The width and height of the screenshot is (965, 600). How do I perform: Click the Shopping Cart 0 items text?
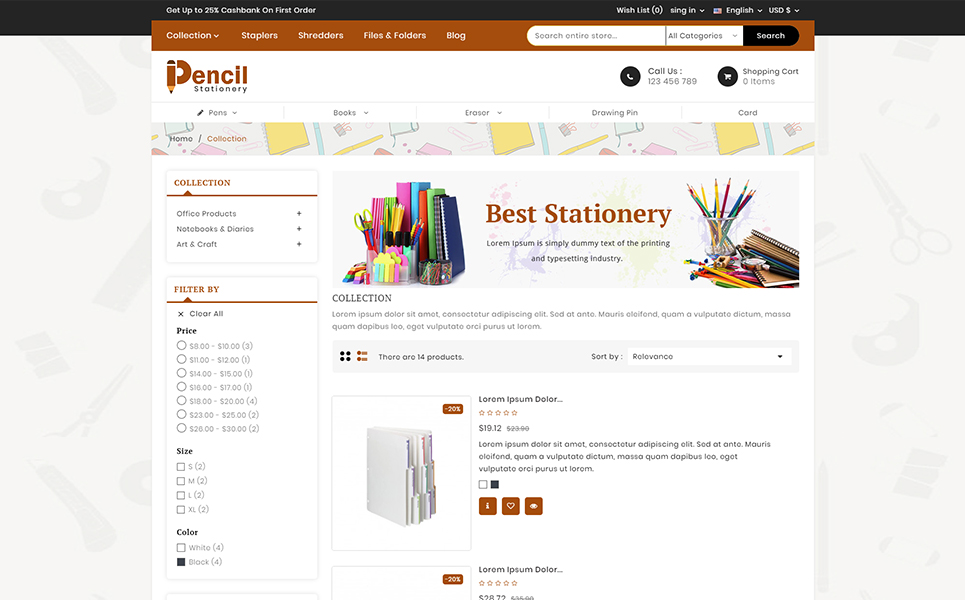(x=771, y=76)
